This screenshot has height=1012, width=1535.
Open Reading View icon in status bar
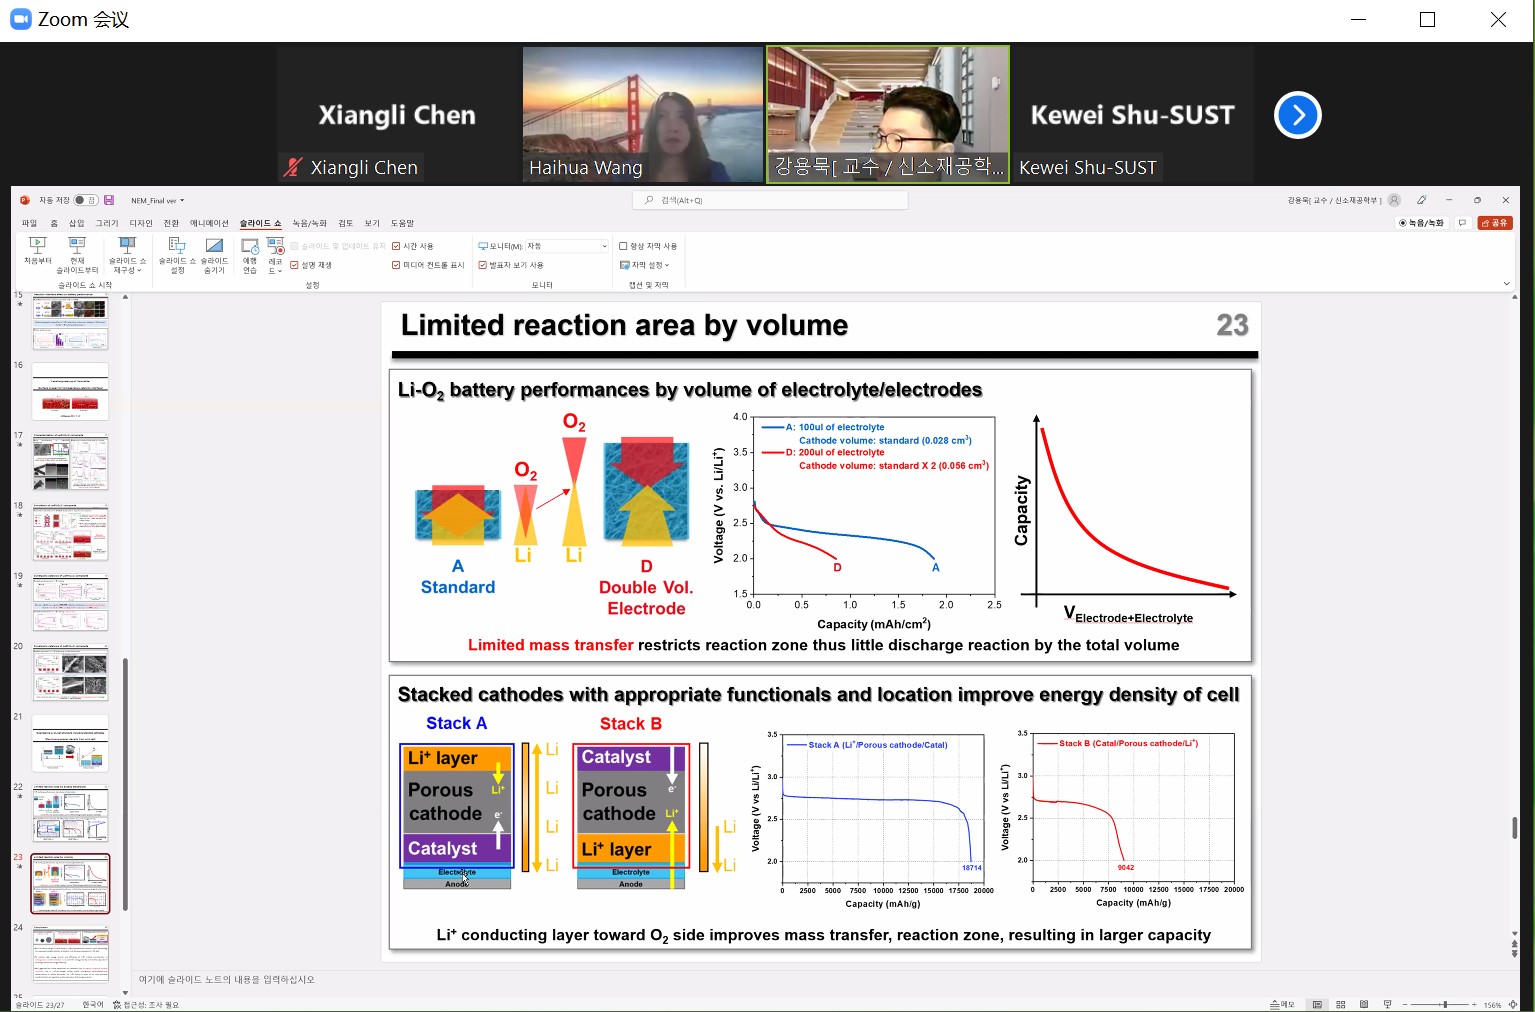point(1363,1004)
